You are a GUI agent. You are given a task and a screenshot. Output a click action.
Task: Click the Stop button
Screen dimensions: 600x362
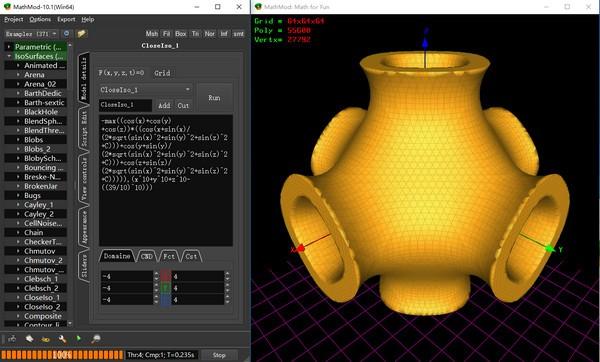[x=219, y=355]
